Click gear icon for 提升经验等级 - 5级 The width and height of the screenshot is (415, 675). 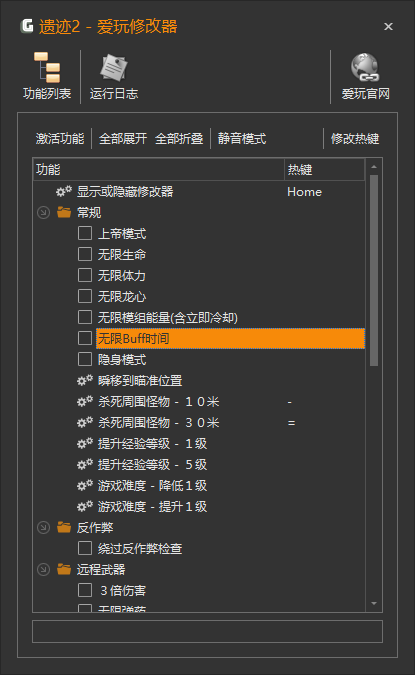[x=84, y=464]
